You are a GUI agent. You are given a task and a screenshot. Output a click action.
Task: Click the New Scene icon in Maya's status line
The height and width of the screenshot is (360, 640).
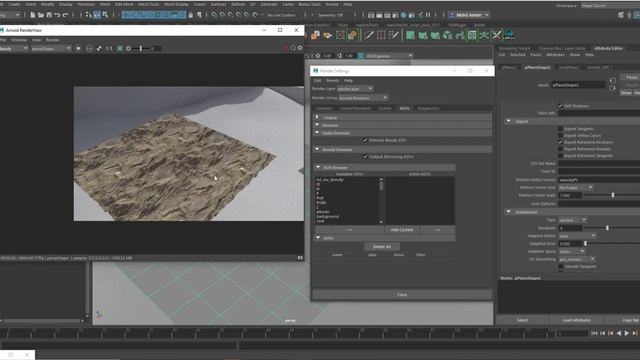(x=33, y=15)
